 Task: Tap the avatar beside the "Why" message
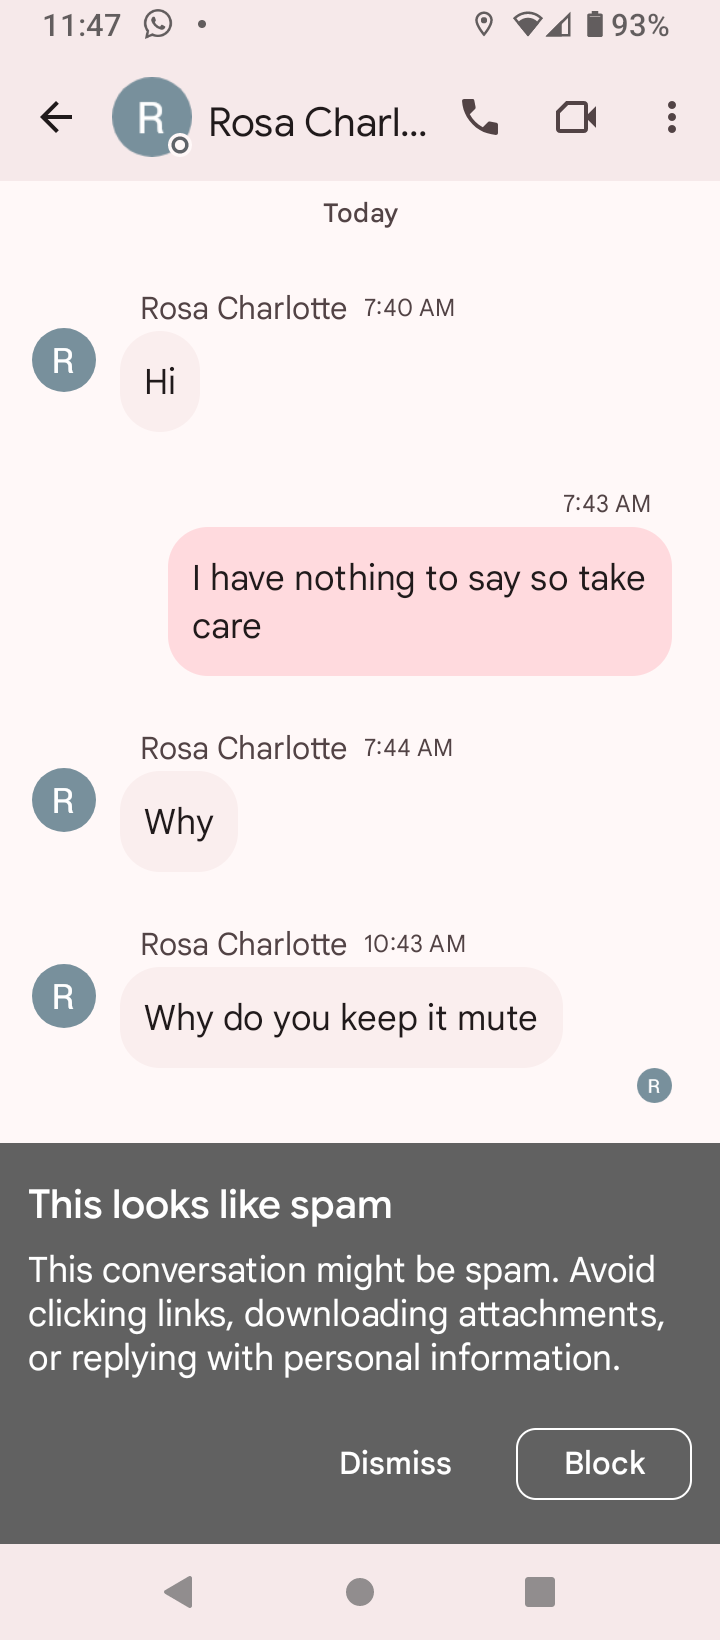pyautogui.click(x=64, y=800)
